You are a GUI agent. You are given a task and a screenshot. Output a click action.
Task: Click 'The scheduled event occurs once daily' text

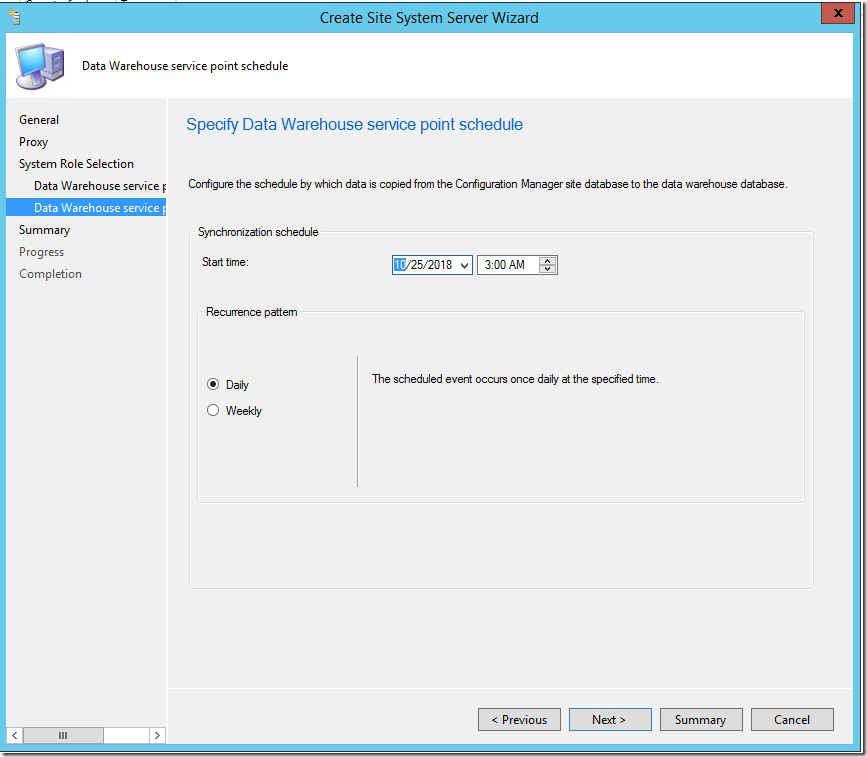pyautogui.click(x=515, y=379)
